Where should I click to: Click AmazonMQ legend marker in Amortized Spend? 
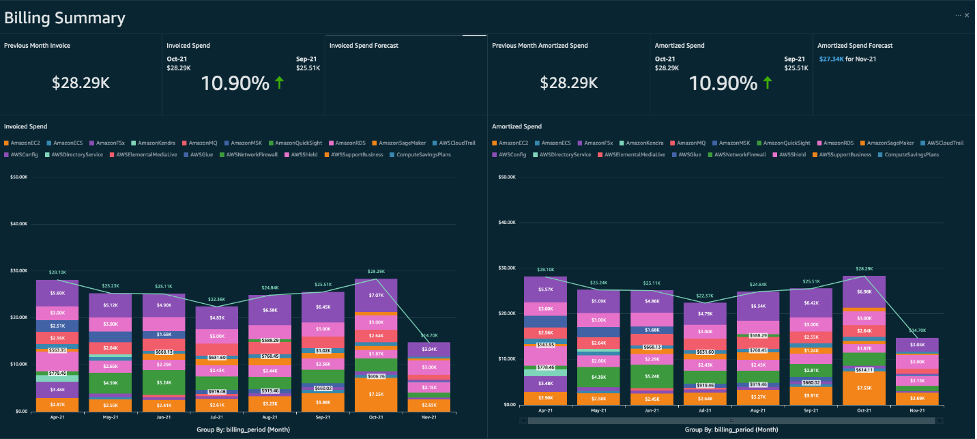pos(673,144)
